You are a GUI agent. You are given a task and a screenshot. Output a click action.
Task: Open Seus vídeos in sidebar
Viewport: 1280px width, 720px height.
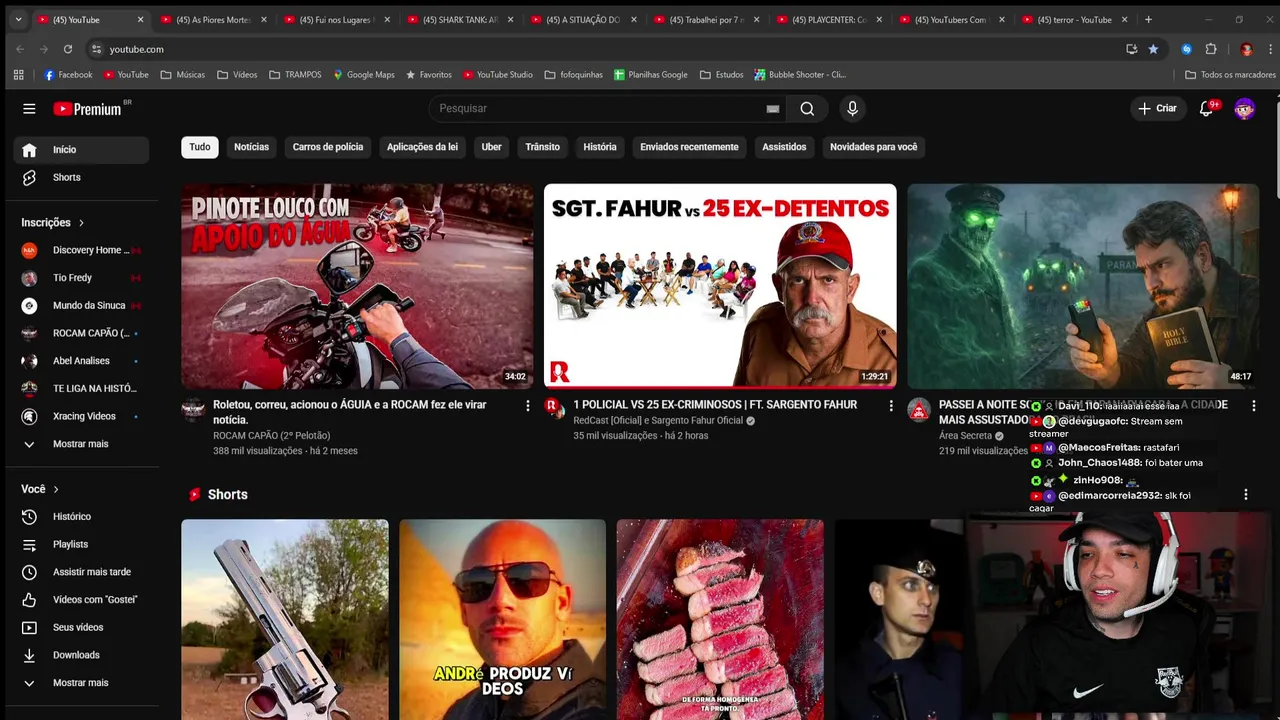(x=82, y=627)
